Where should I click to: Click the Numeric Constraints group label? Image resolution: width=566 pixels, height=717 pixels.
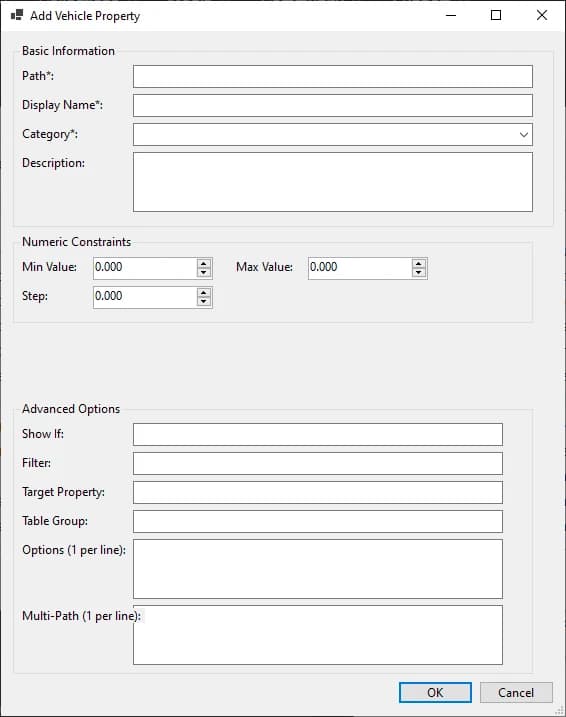click(76, 242)
